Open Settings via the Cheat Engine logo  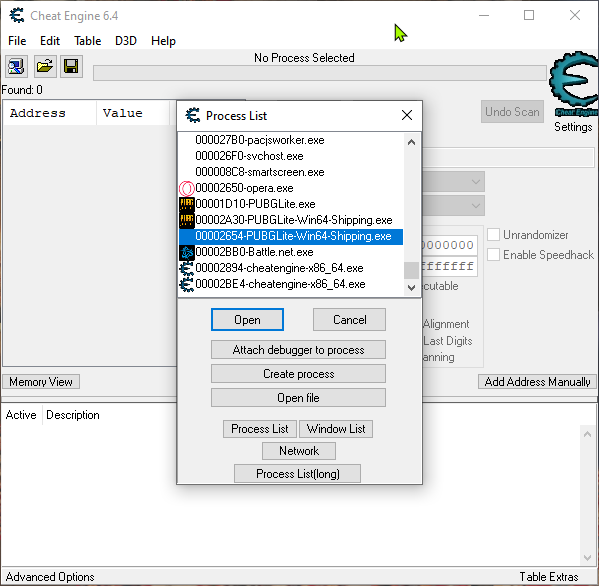point(574,83)
